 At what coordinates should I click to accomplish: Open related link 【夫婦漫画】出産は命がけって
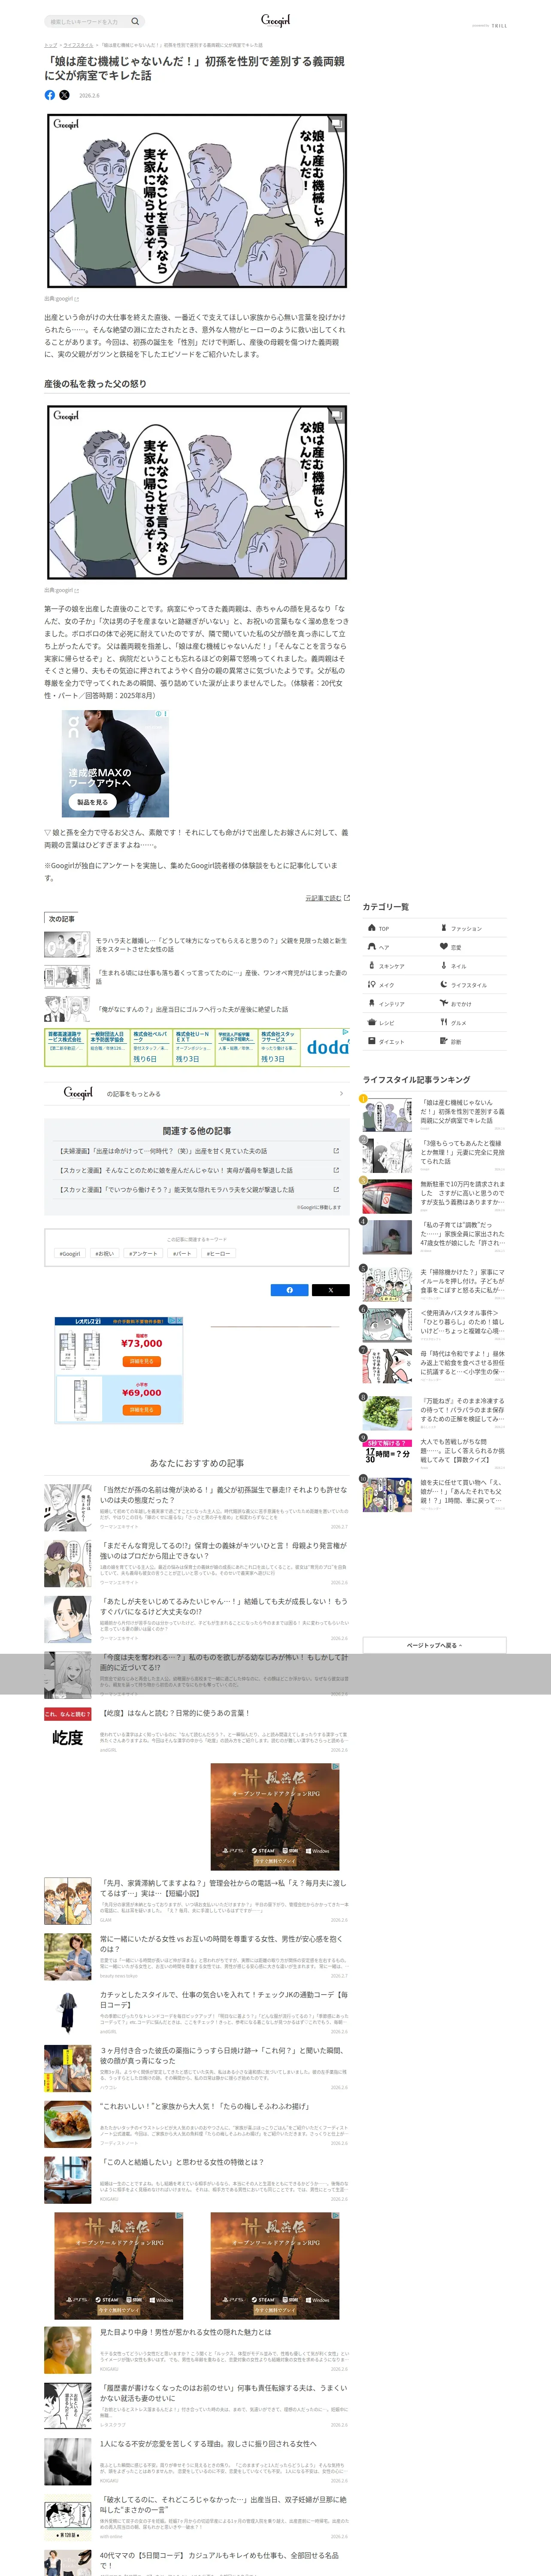pos(197,1151)
